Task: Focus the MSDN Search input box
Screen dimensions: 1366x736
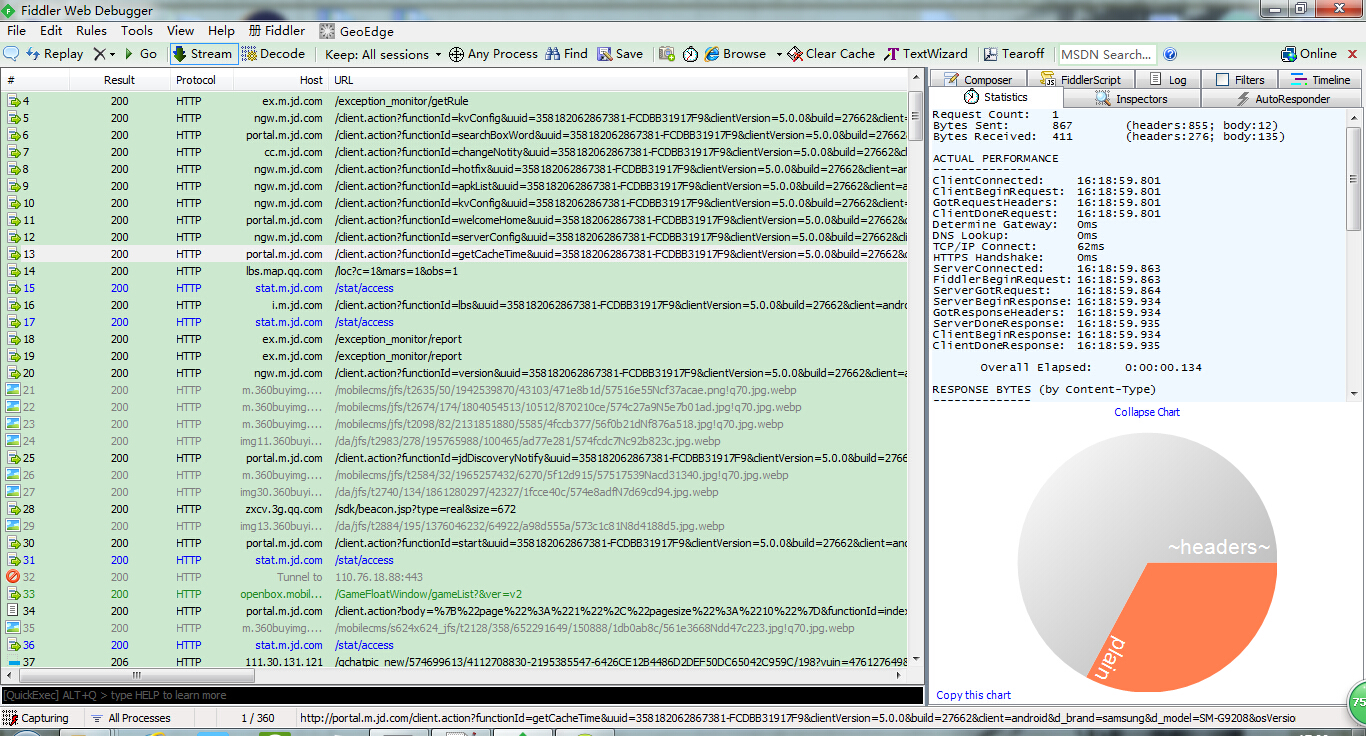Action: [1107, 54]
